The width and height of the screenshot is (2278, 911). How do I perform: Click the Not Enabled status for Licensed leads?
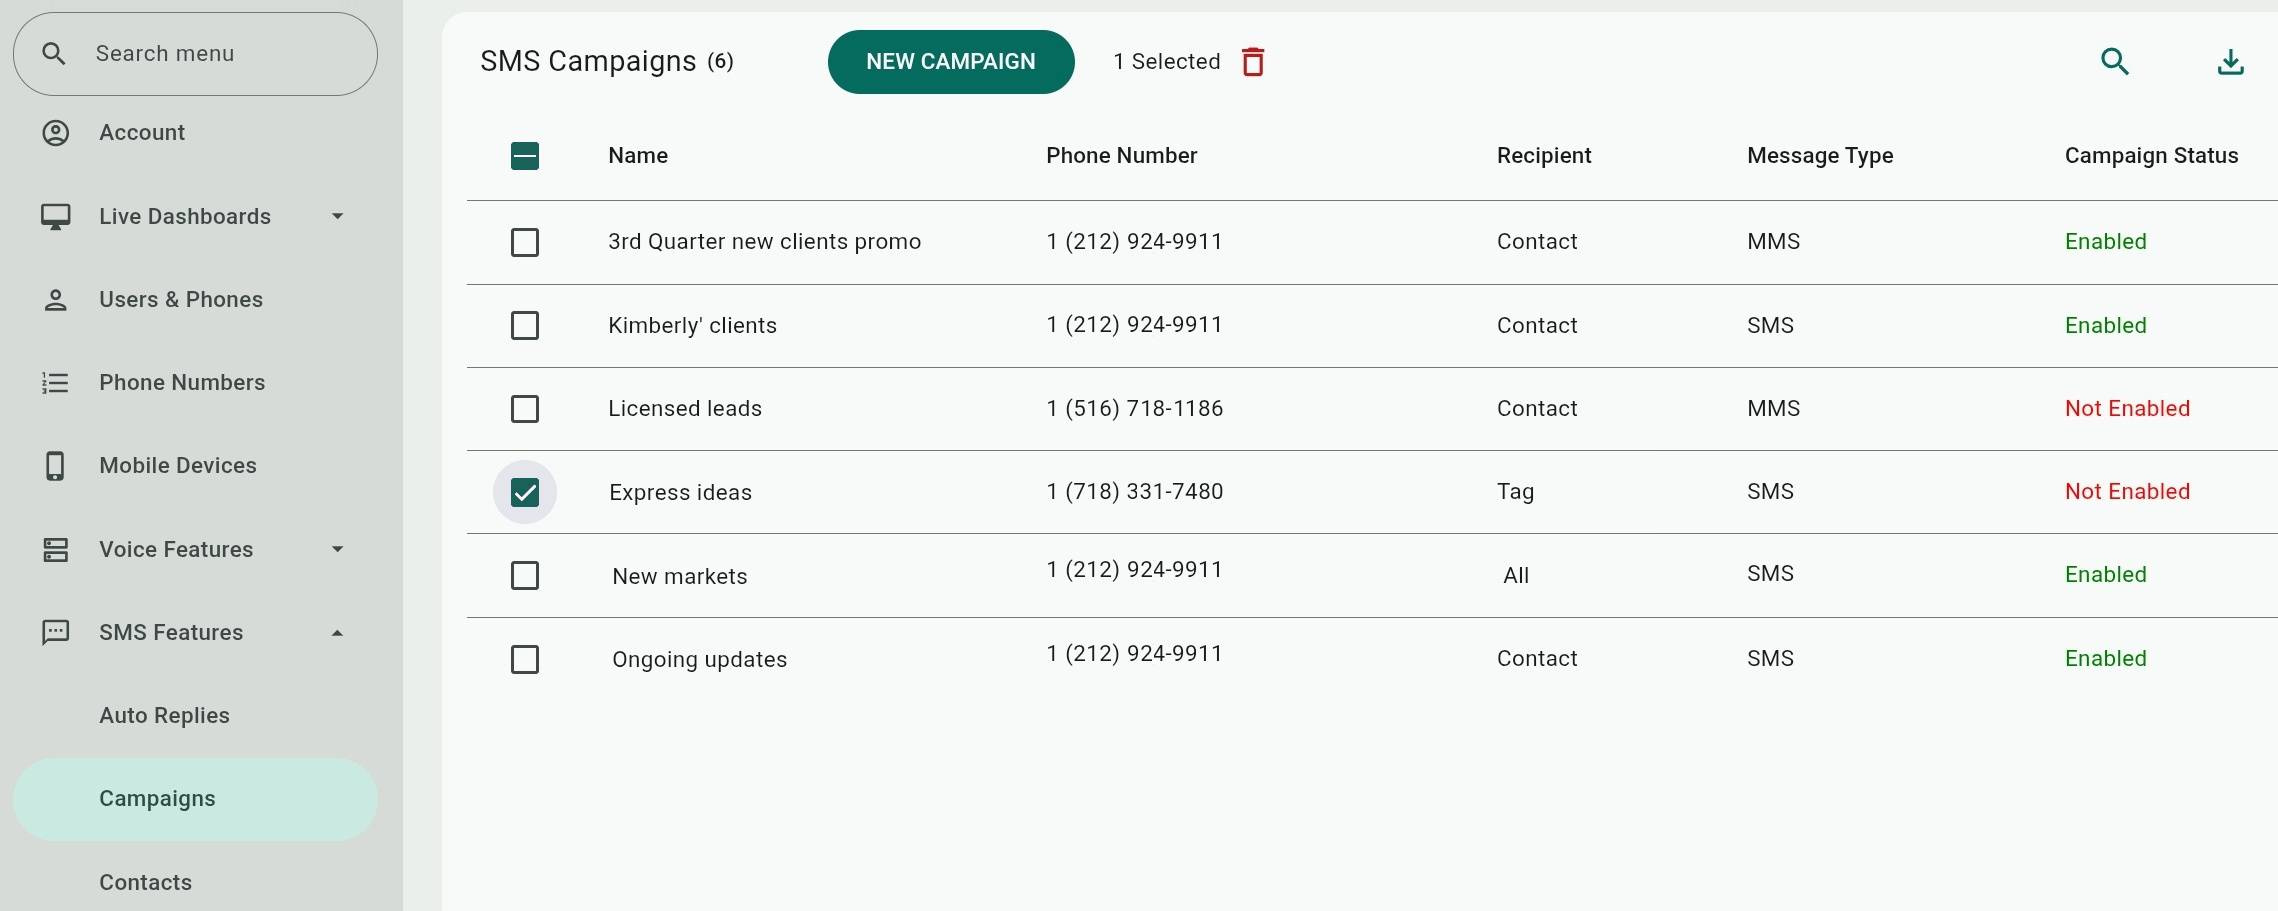(2128, 408)
